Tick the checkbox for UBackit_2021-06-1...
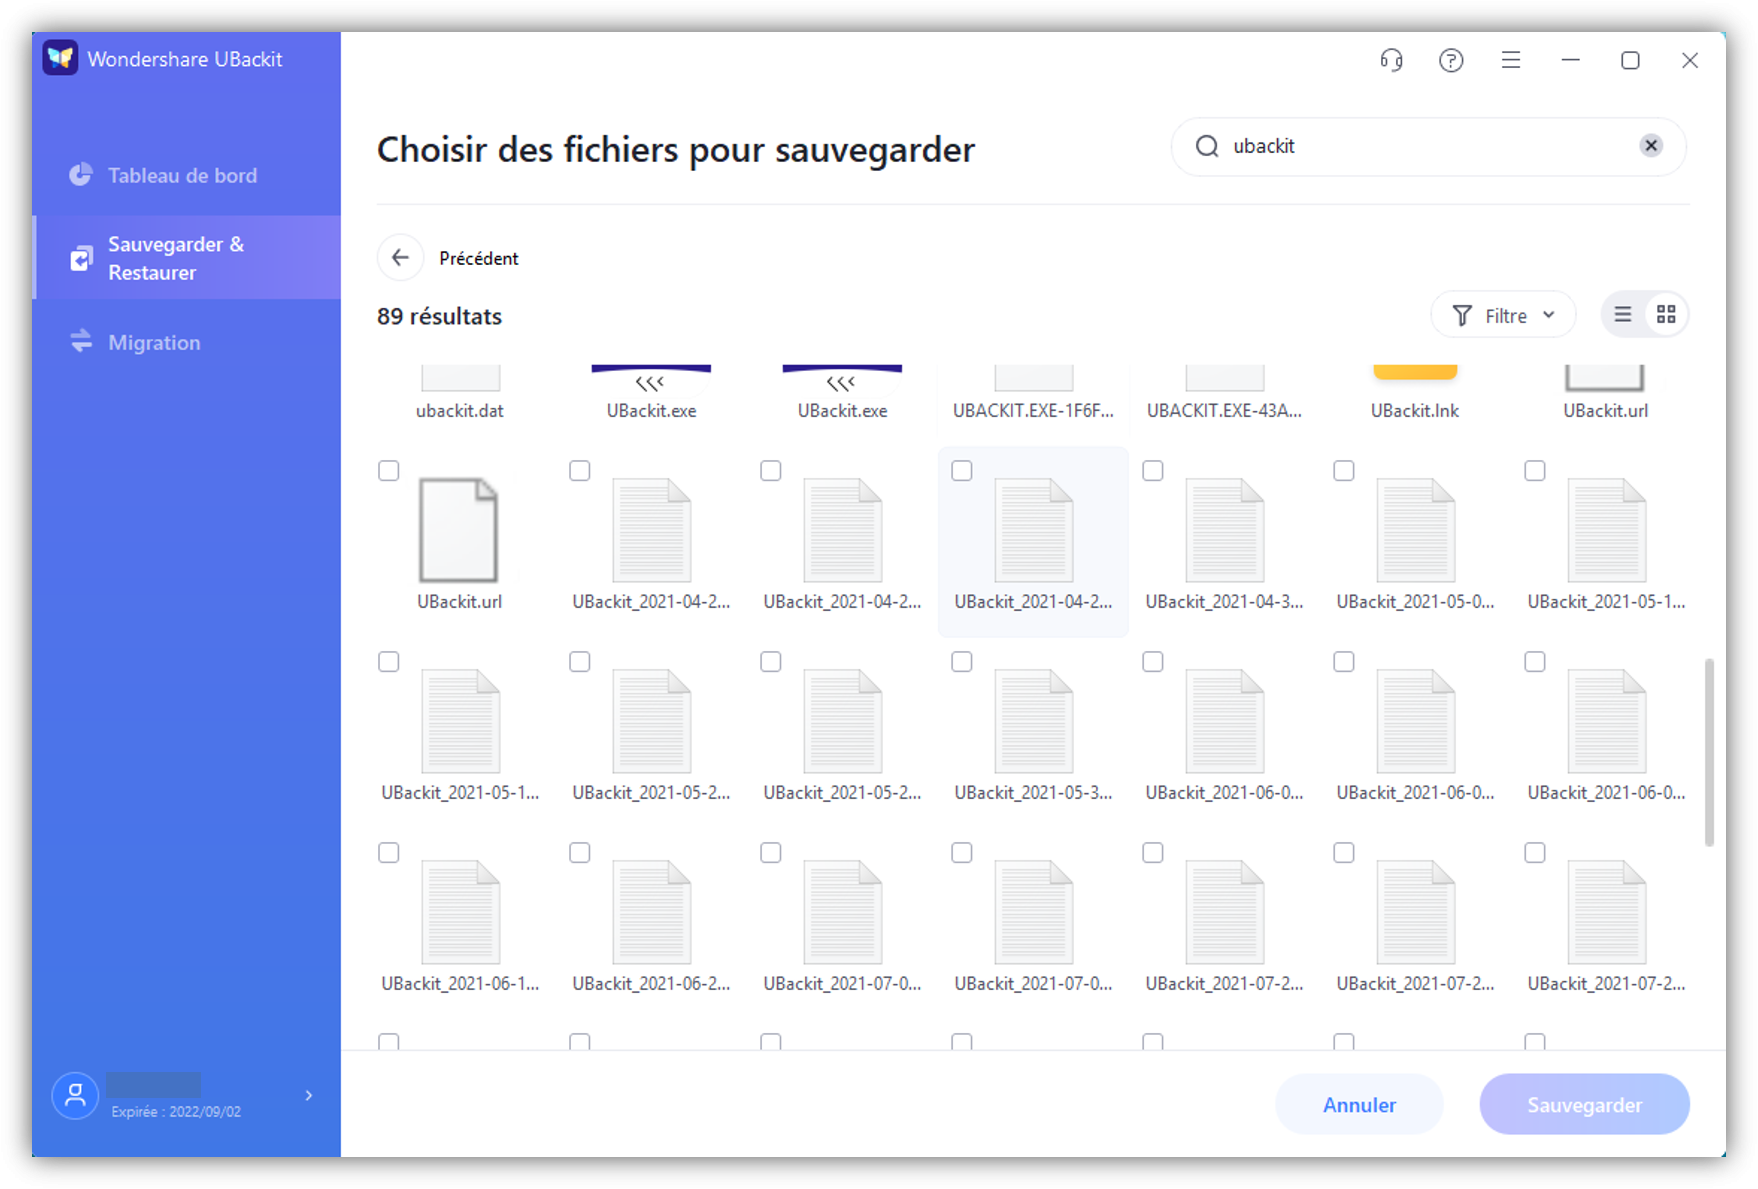The image size is (1758, 1189). (389, 853)
